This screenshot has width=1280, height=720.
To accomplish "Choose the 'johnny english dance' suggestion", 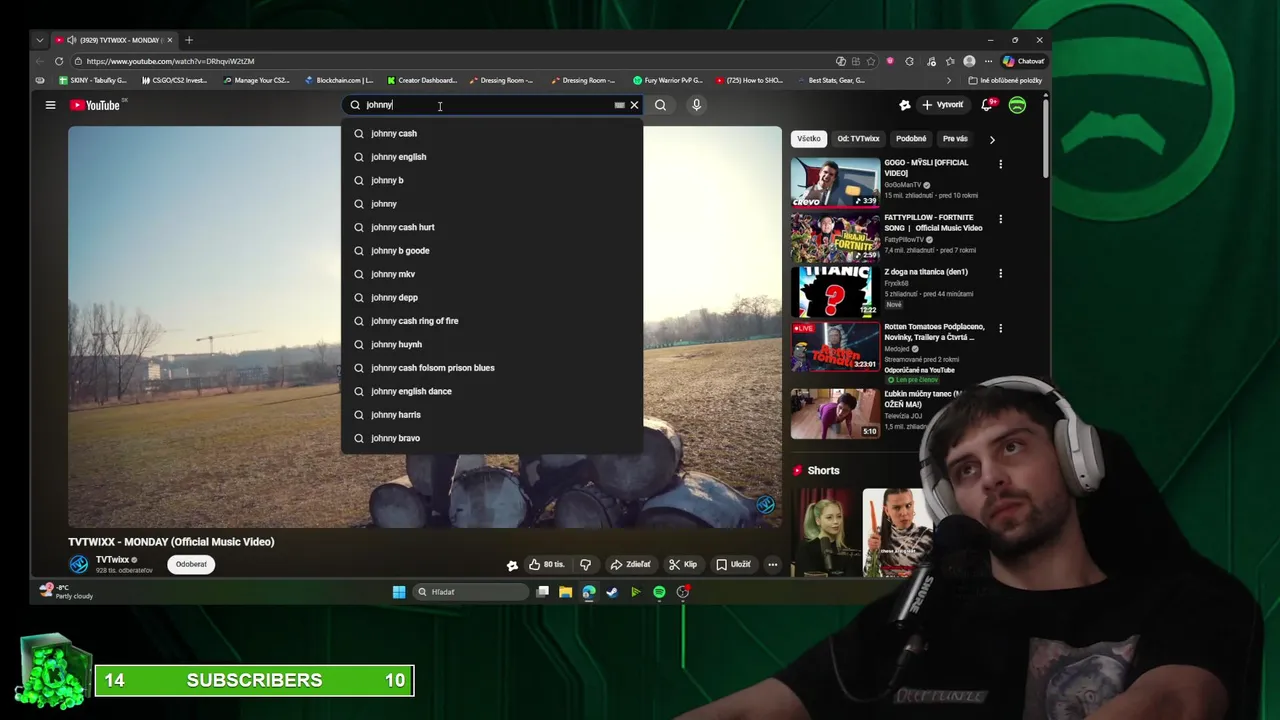I will [492, 391].
